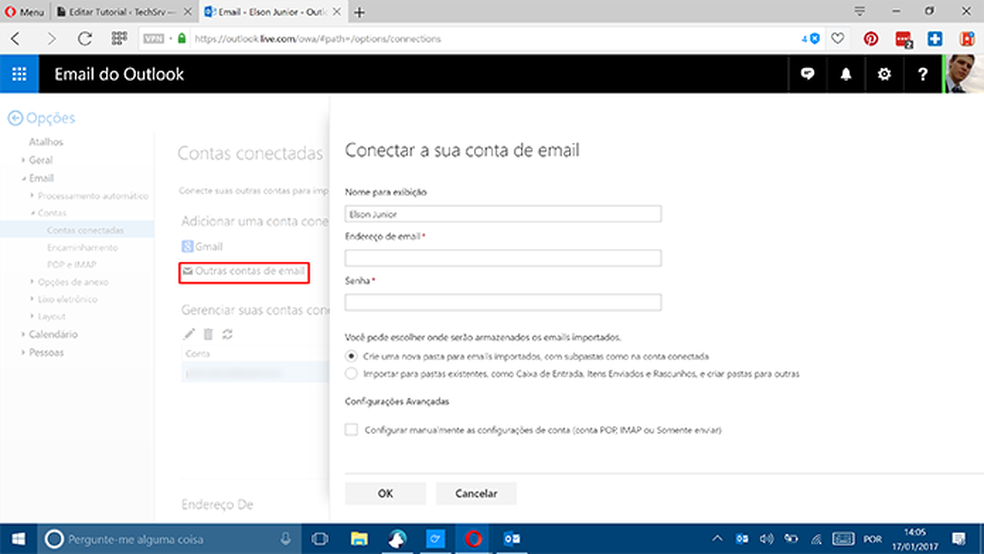Open the blue plus extension icon
This screenshot has width=984, height=554.
click(935, 39)
